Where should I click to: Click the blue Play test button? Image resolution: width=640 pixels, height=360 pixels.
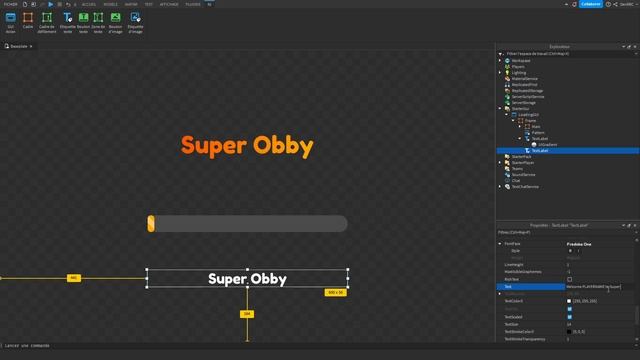click(x=51, y=4)
